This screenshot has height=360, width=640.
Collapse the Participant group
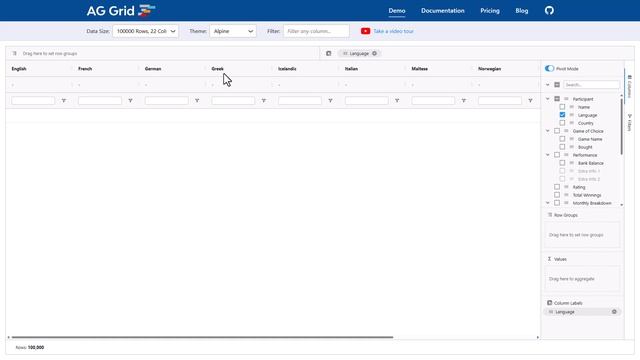[548, 99]
